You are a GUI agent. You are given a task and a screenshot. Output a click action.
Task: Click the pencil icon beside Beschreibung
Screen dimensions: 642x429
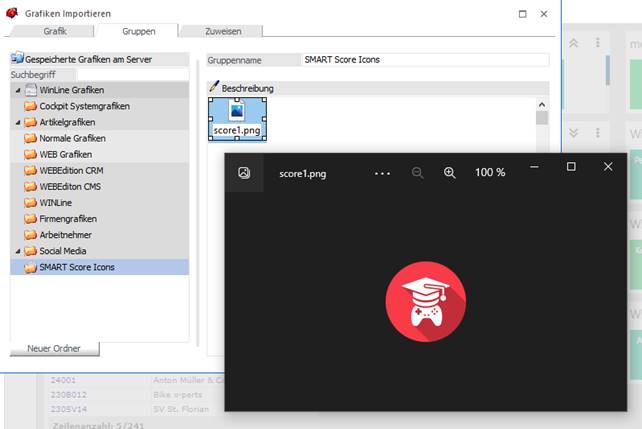(x=213, y=88)
